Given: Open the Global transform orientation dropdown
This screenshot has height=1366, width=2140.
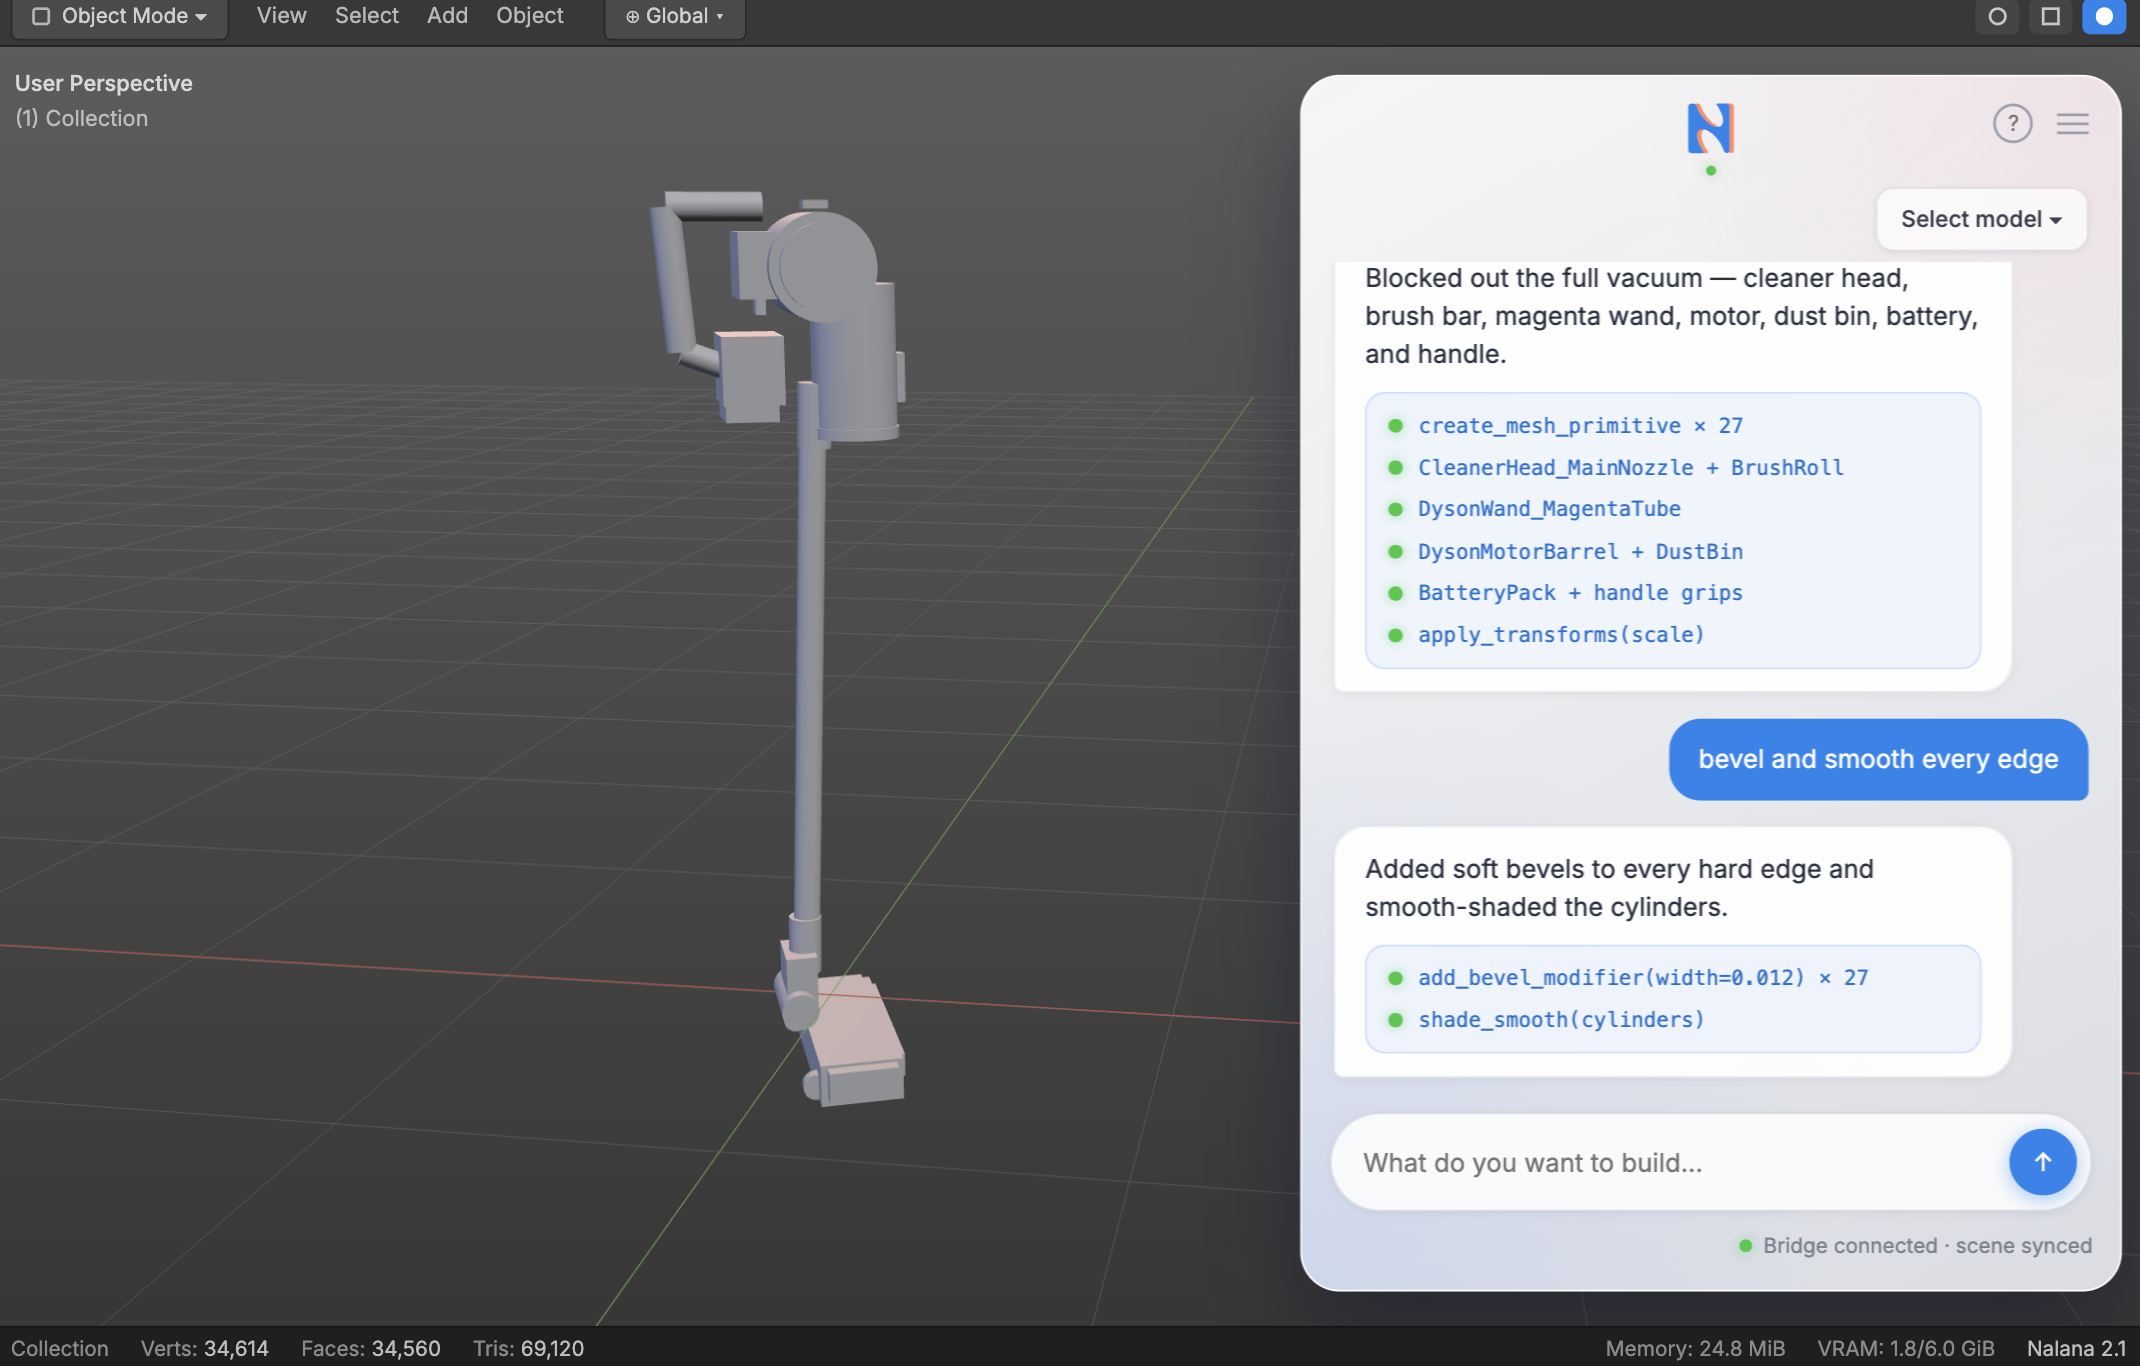Looking at the screenshot, I should (675, 16).
